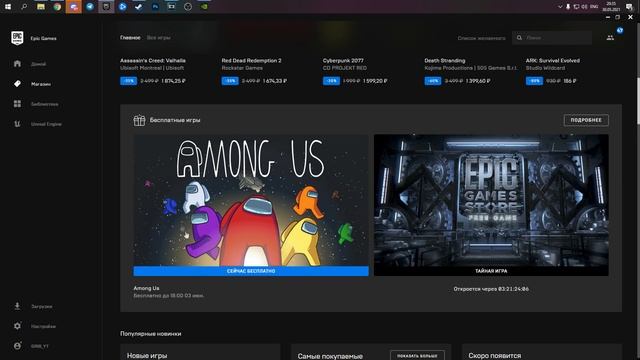Open the Windows notification center icon

coord(629,7)
